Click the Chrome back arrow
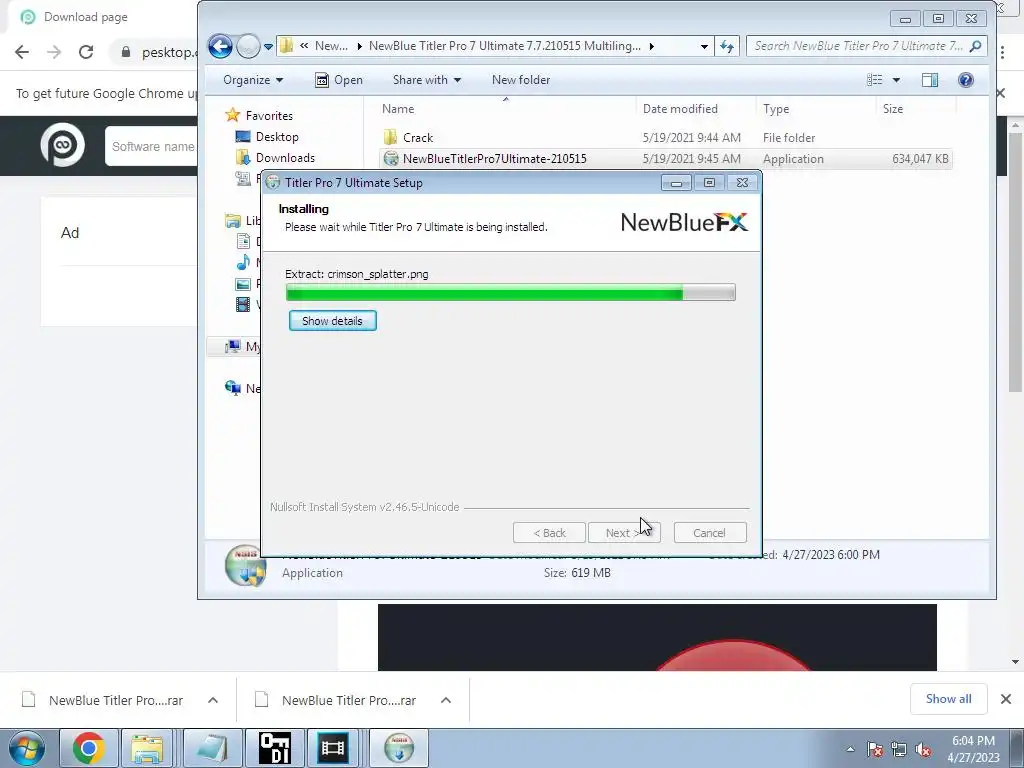This screenshot has height=768, width=1024. (22, 52)
